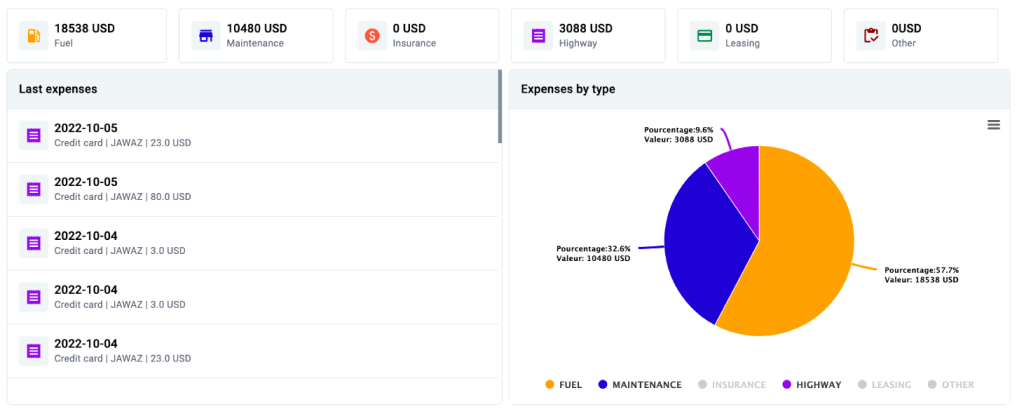The height and width of the screenshot is (414, 1024).
Task: Click the green Leasing card icon
Action: coord(705,36)
